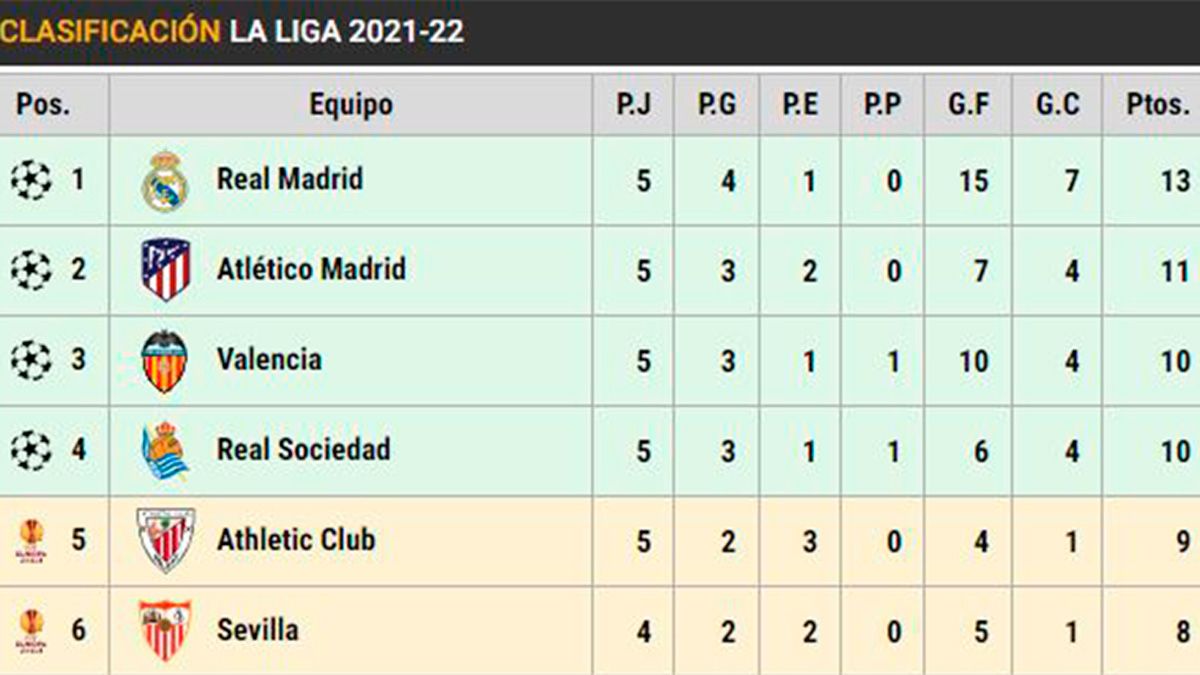The height and width of the screenshot is (675, 1200).
Task: Click Europa League icon beside position 5
Action: click(x=31, y=541)
